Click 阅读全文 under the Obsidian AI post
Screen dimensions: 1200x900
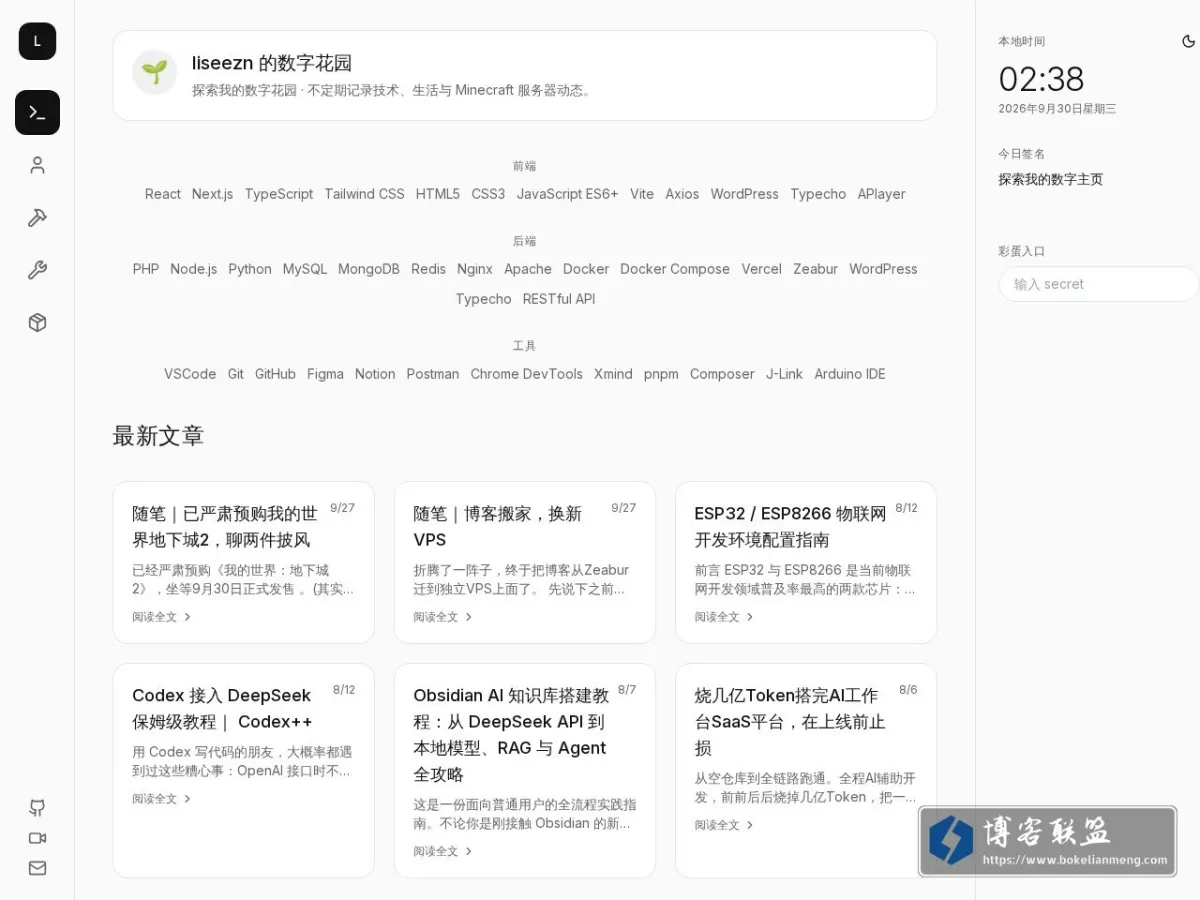(x=443, y=851)
